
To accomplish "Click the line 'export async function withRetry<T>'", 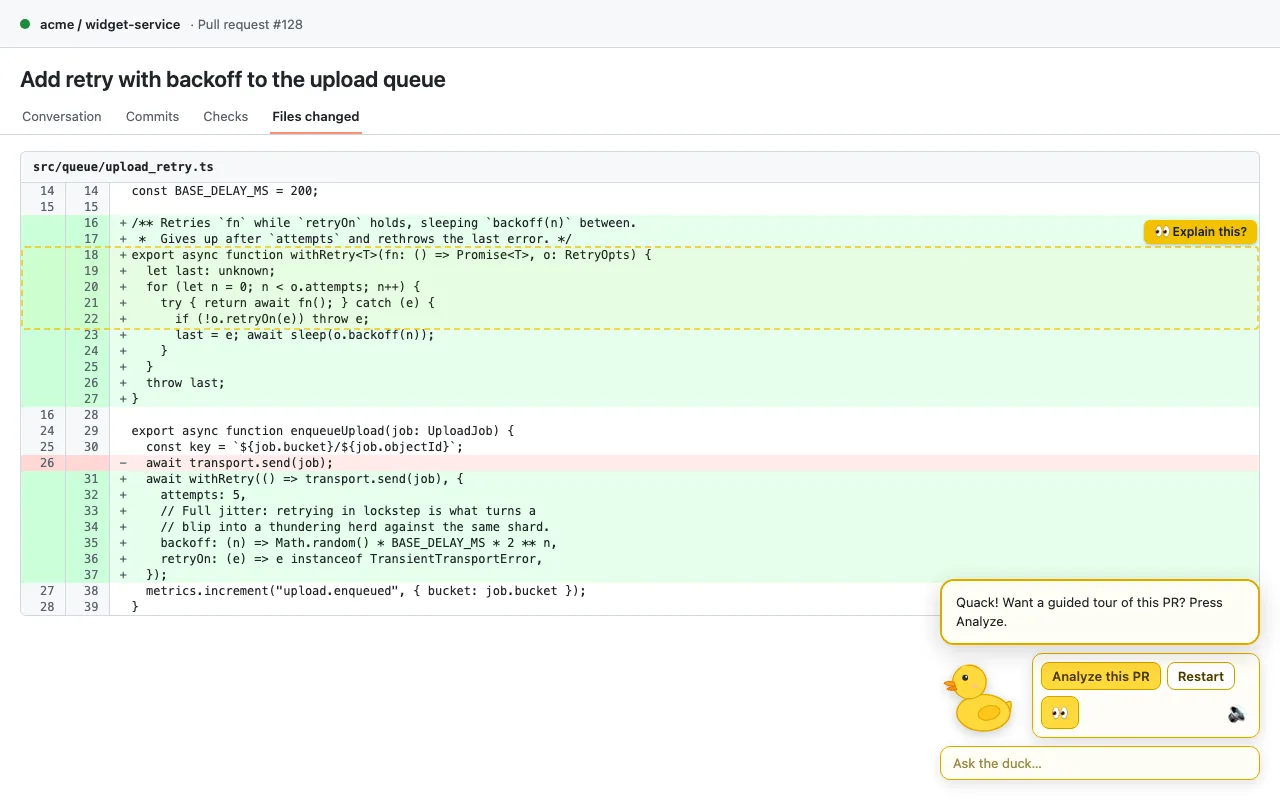I will (639, 255).
